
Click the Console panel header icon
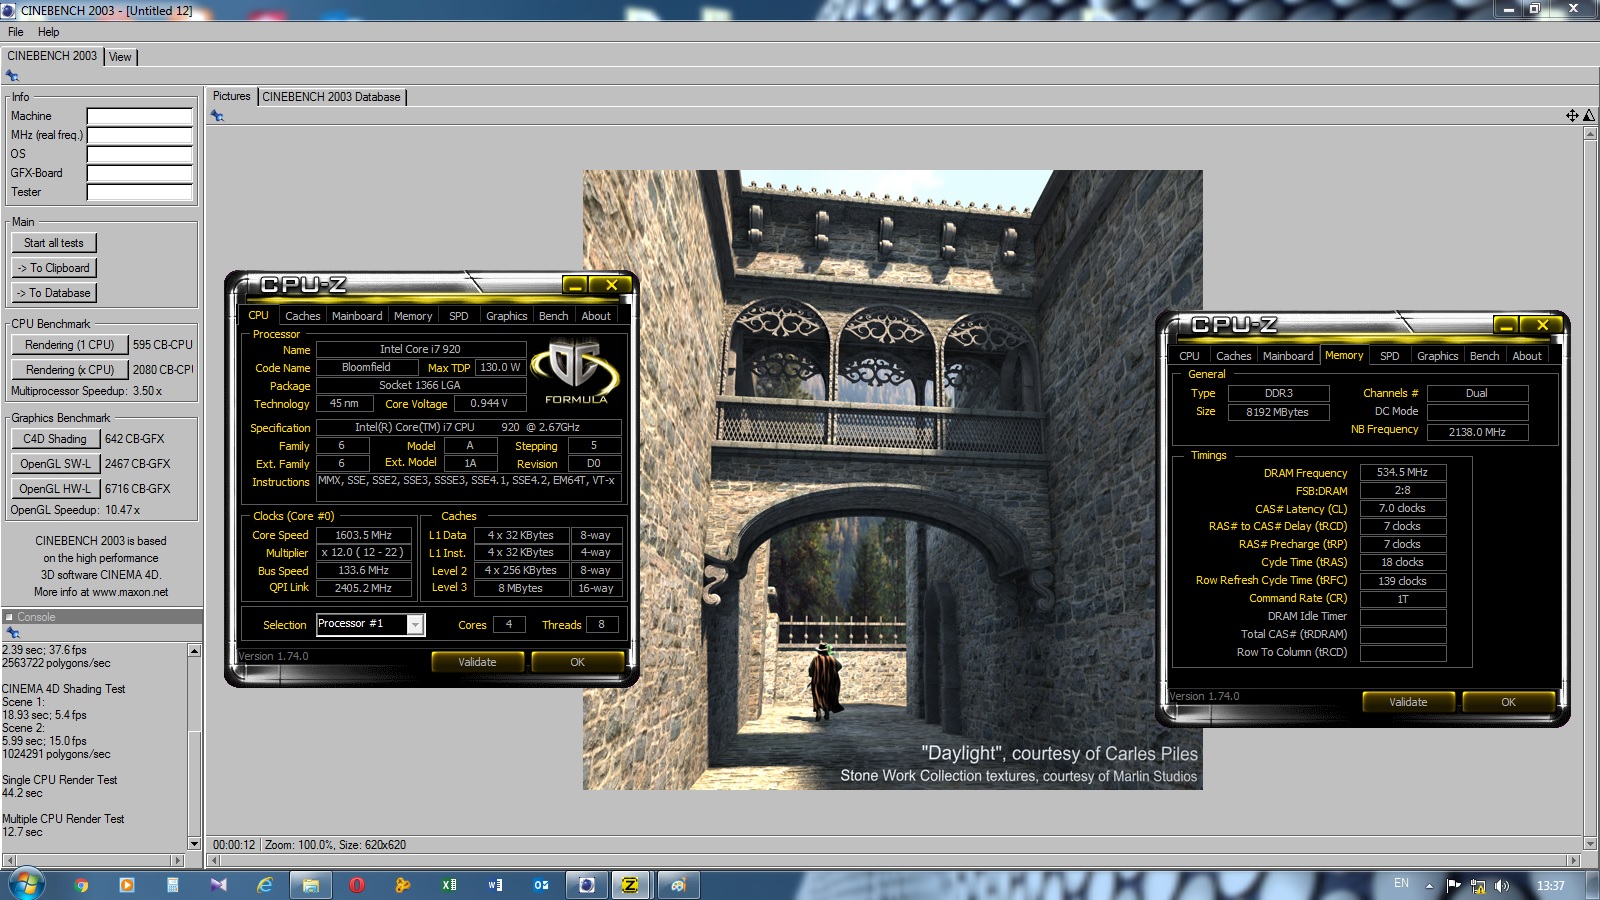click(x=9, y=617)
